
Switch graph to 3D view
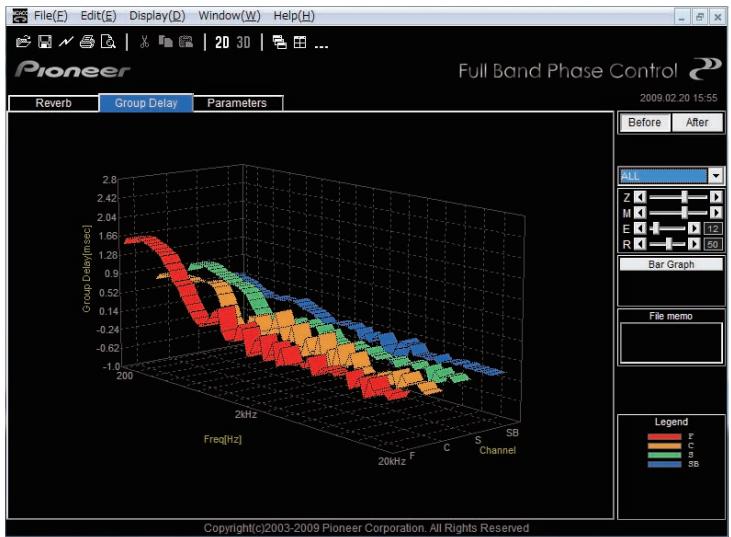coord(243,42)
